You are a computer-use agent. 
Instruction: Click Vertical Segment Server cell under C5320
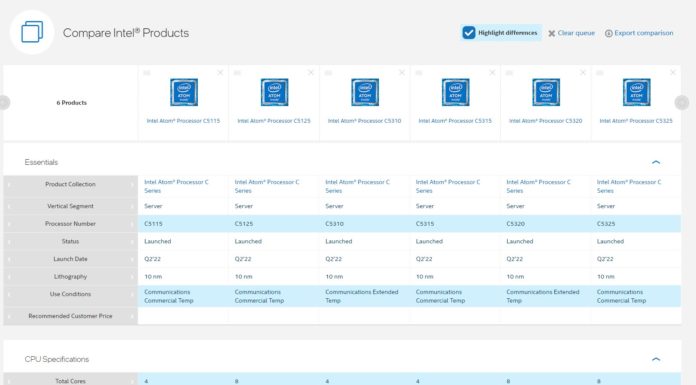point(545,206)
